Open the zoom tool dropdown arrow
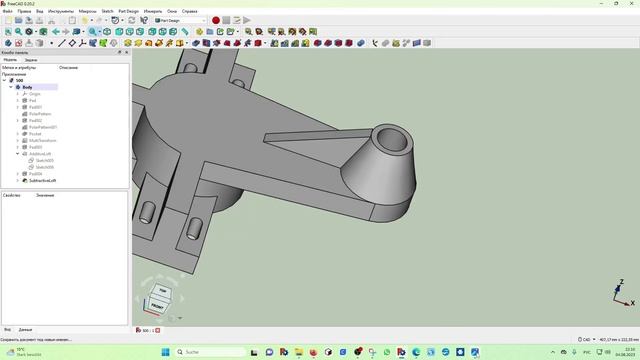Image resolution: width=640 pixels, height=360 pixels. tap(100, 31)
